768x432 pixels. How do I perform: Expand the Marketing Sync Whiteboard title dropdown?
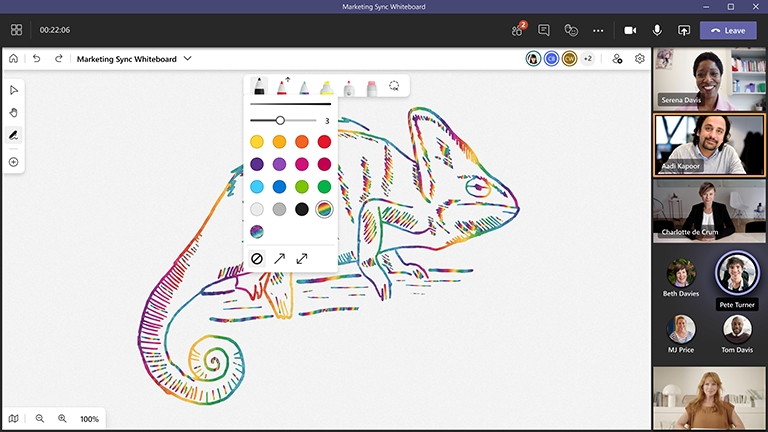click(187, 59)
